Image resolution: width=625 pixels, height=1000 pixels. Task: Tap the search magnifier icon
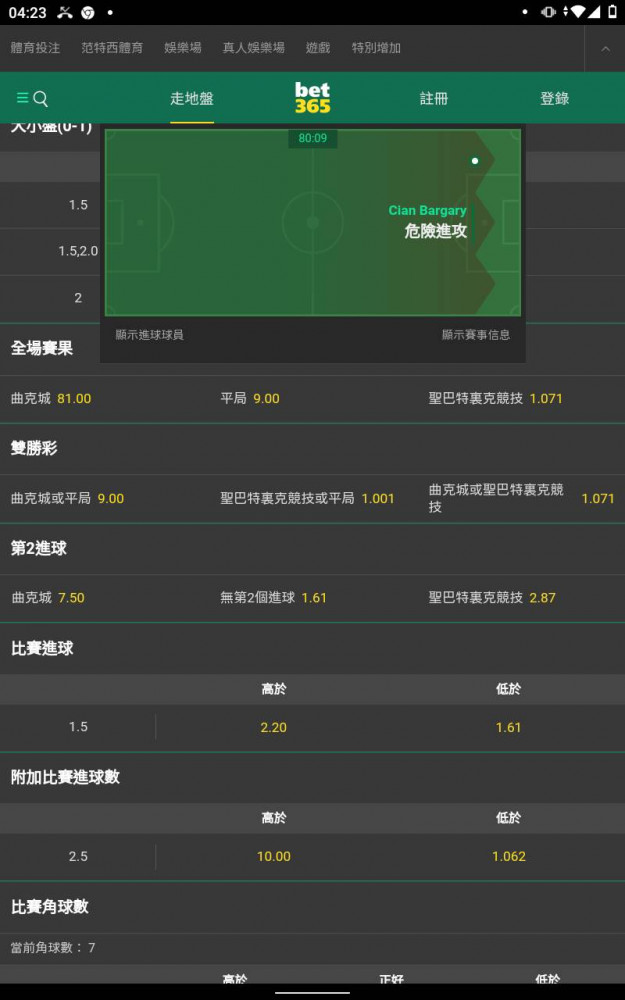41,98
